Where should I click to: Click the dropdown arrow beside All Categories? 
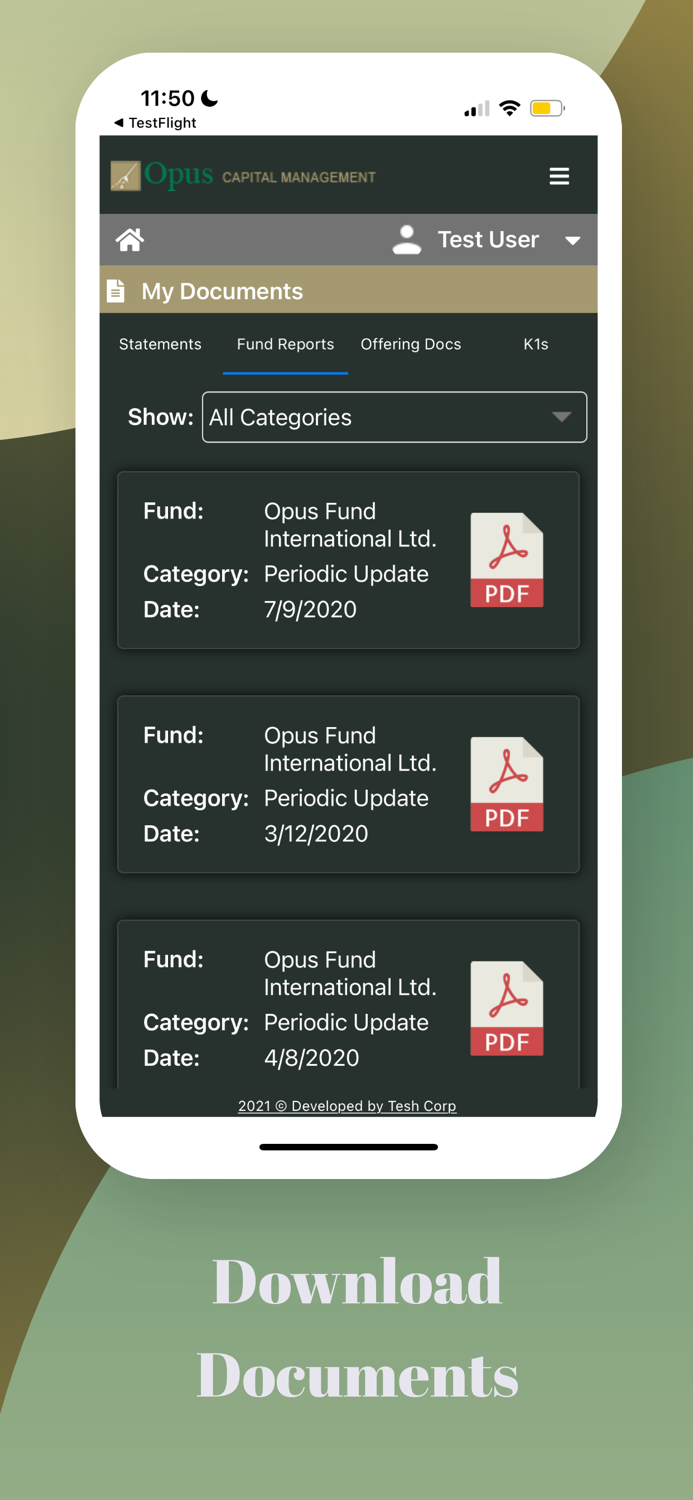[563, 417]
